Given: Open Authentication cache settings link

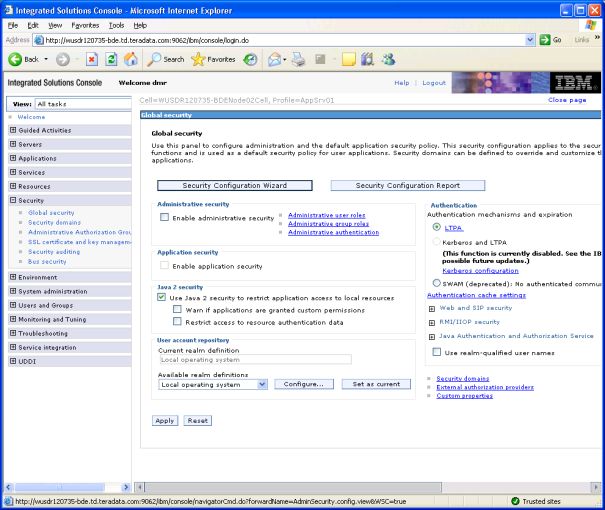Looking at the screenshot, I should (x=476, y=295).
